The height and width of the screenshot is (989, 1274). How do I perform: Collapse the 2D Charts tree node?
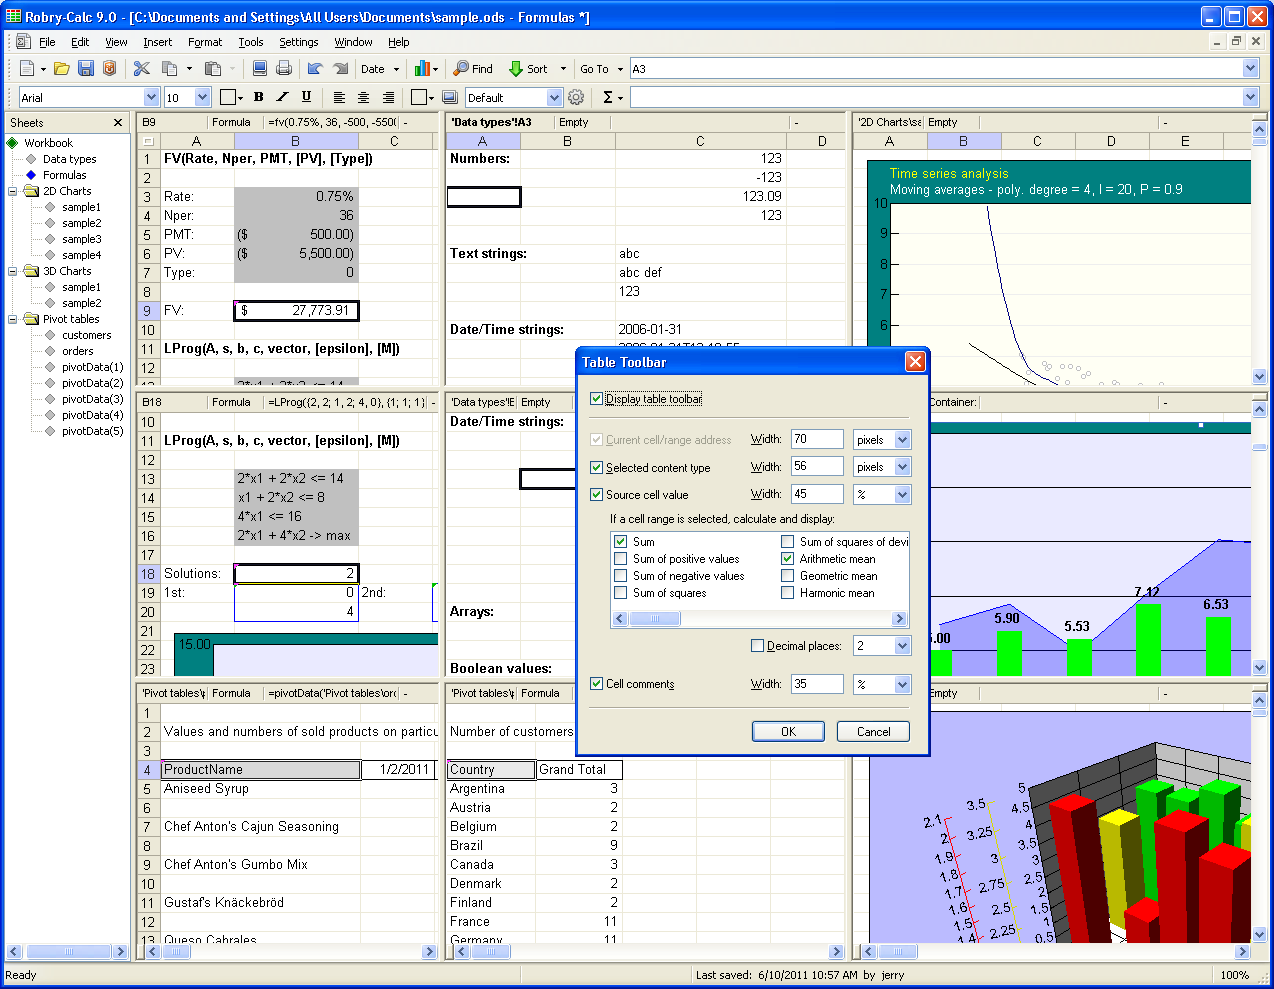coord(14,191)
